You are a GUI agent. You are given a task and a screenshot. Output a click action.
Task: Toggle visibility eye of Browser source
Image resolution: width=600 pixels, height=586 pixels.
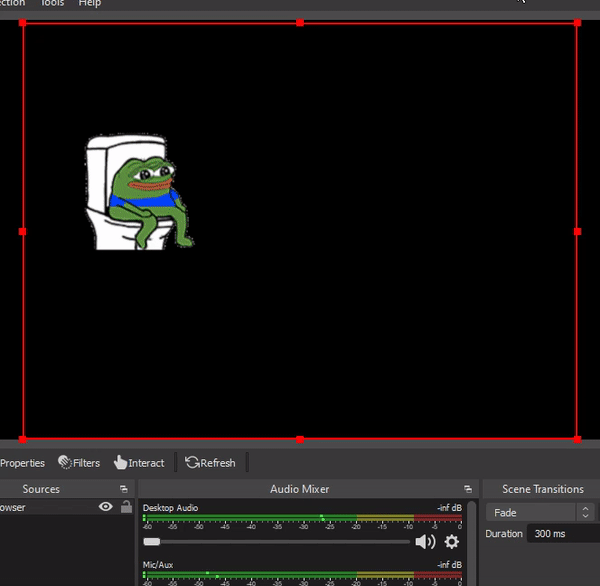point(106,507)
